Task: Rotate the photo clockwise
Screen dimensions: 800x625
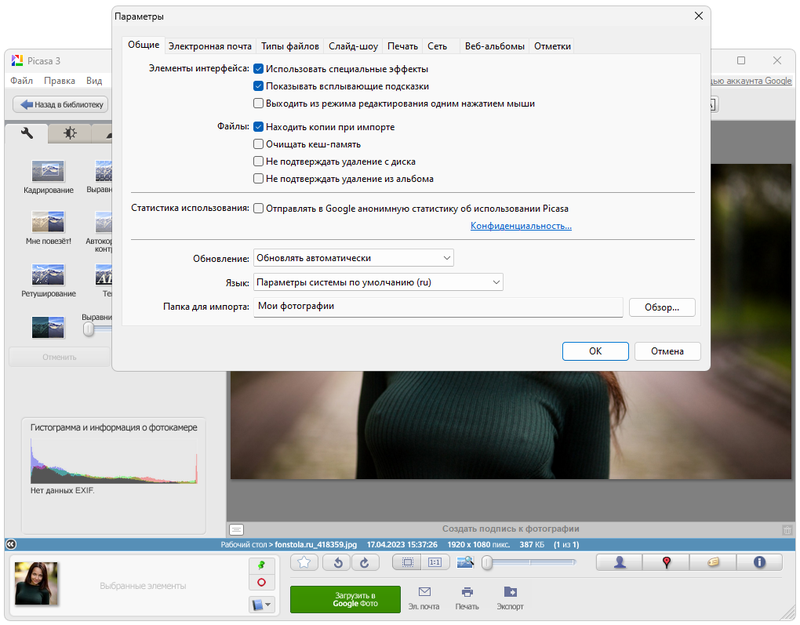Action: pos(365,562)
